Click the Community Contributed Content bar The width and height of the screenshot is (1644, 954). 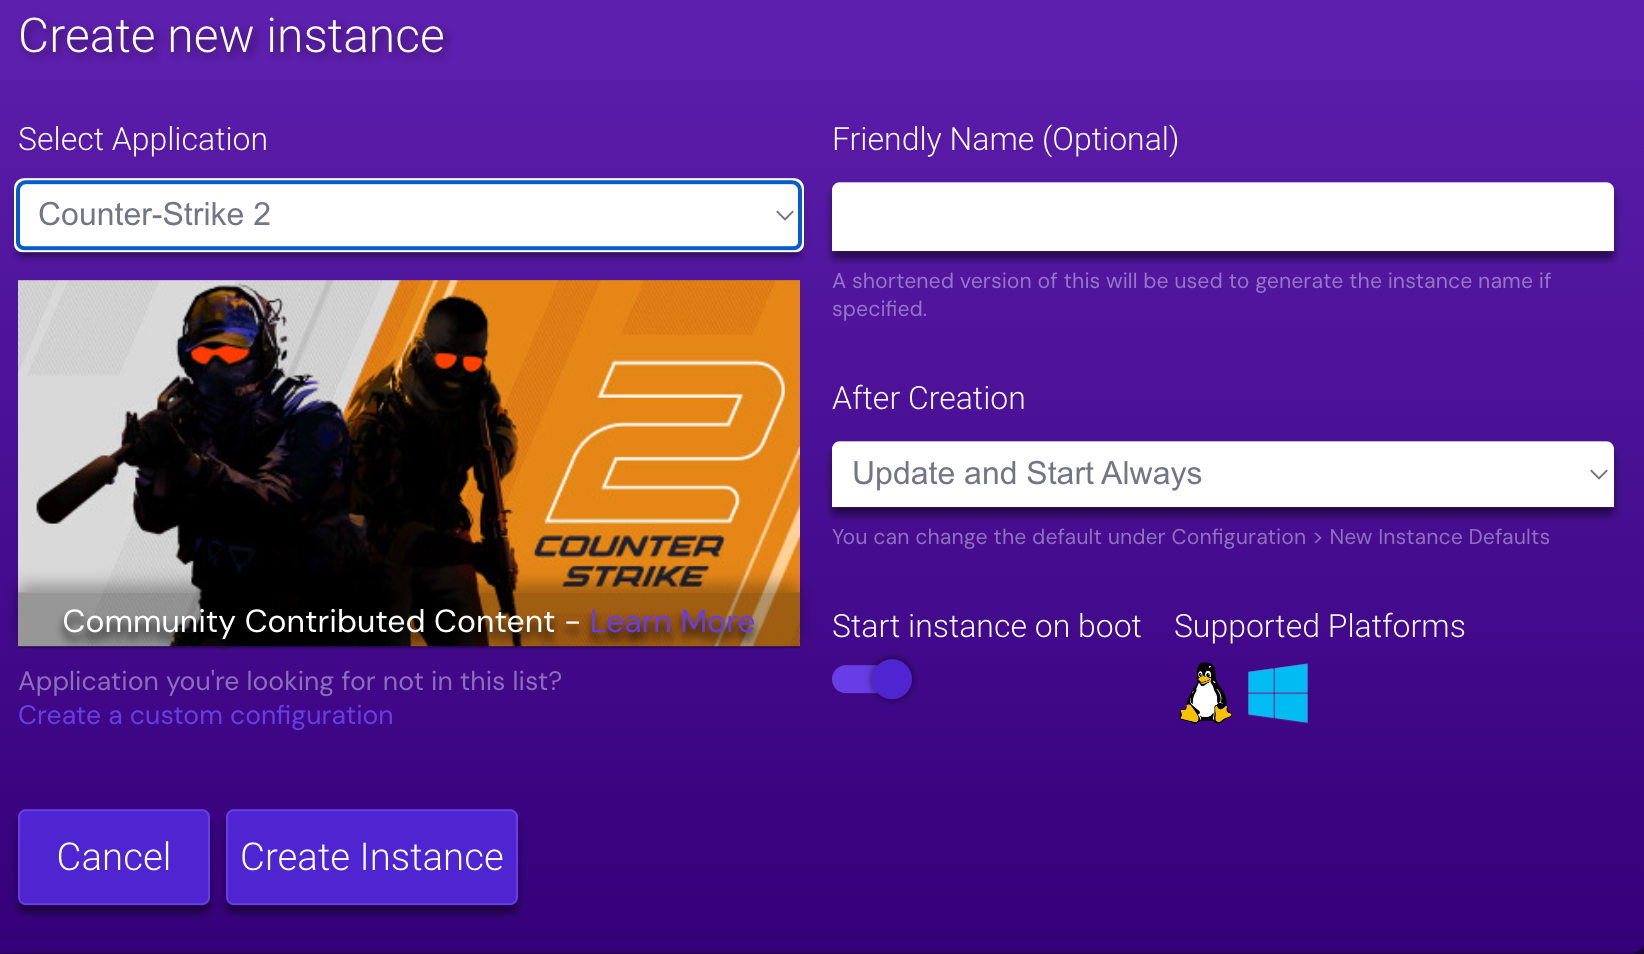[x=408, y=621]
